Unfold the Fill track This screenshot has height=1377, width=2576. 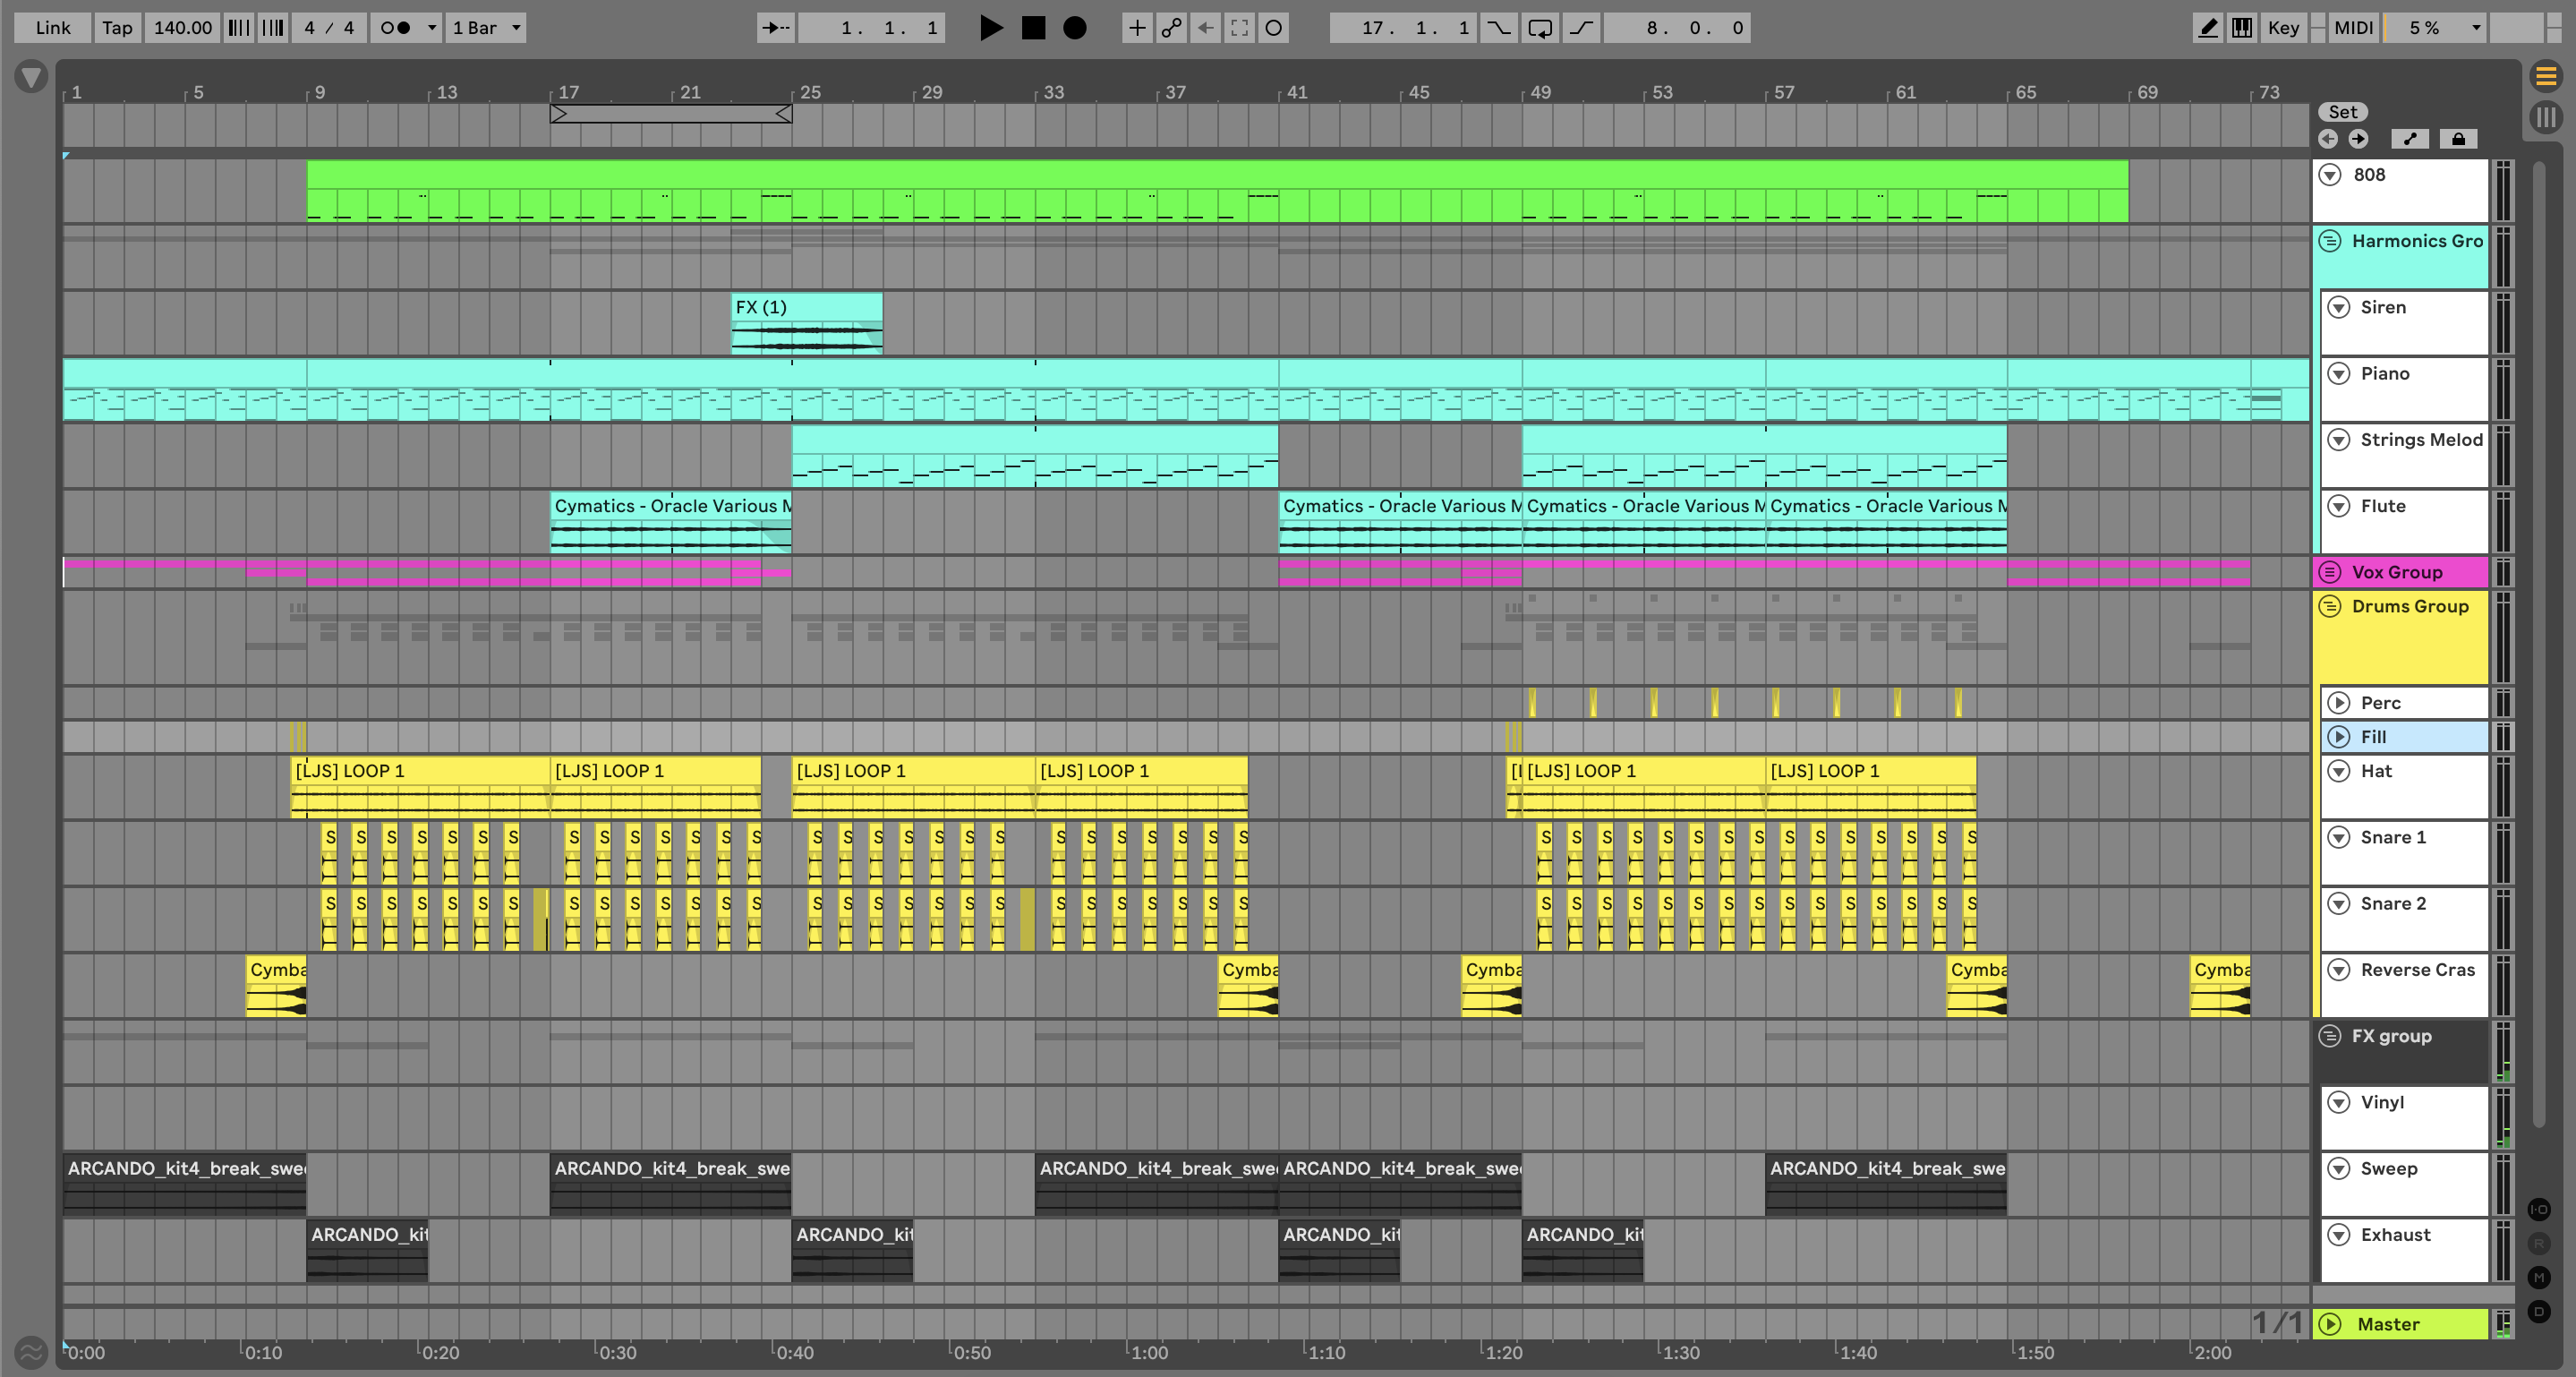tap(2339, 737)
